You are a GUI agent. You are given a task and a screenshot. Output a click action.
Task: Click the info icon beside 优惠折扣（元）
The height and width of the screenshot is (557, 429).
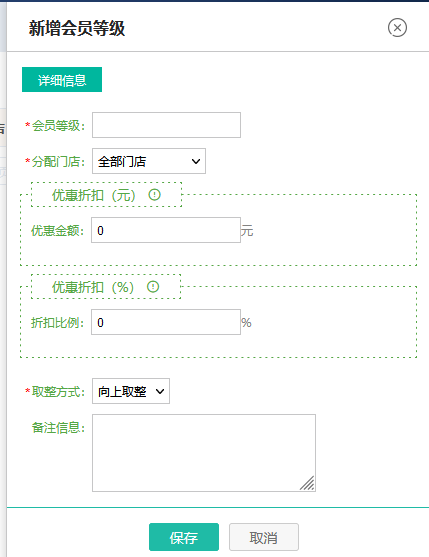[154, 195]
